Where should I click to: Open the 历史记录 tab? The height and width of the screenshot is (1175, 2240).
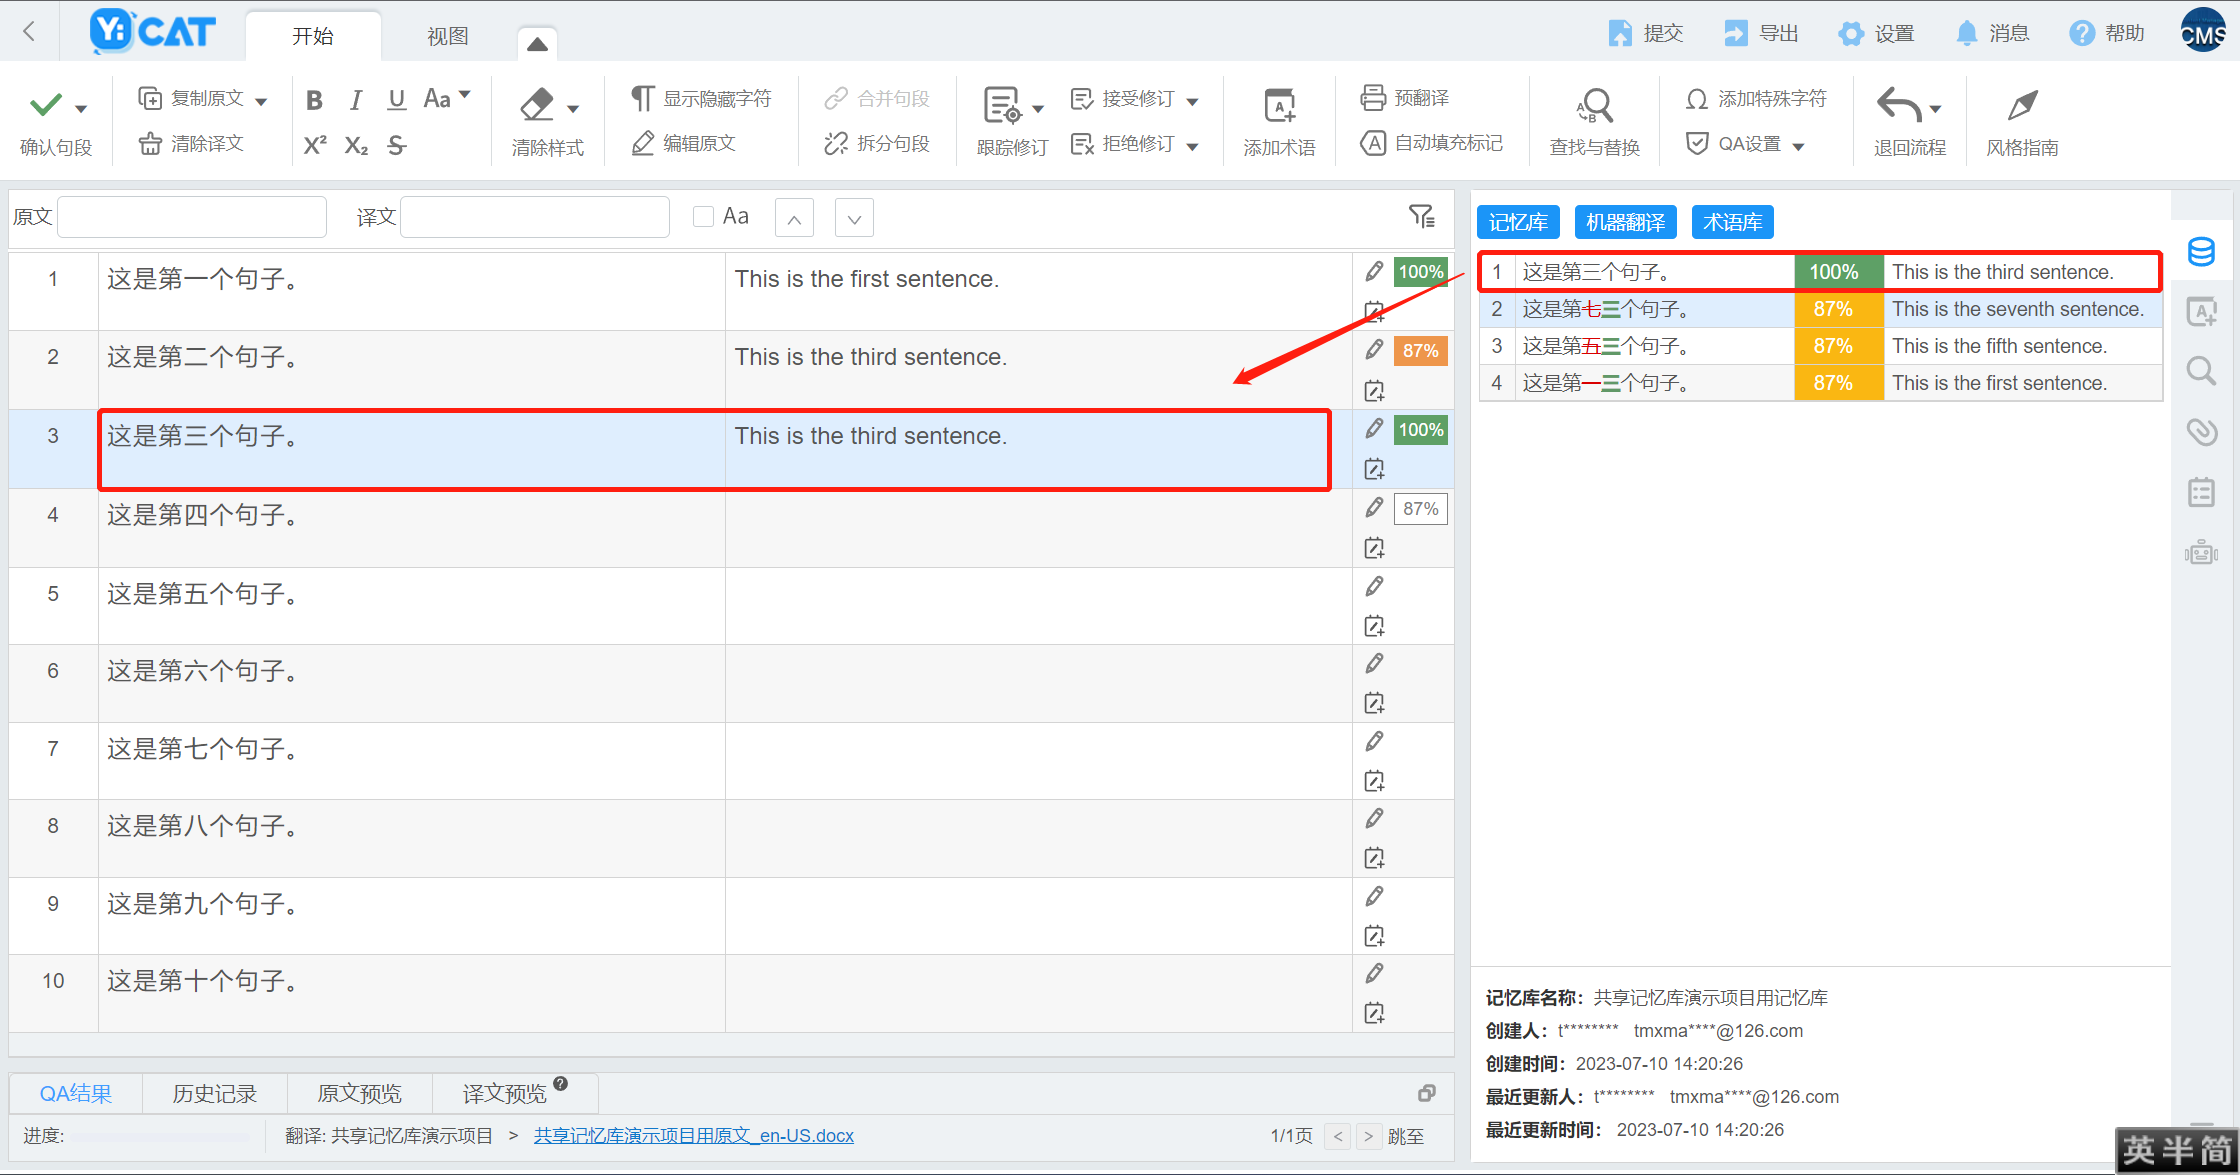[x=214, y=1094]
